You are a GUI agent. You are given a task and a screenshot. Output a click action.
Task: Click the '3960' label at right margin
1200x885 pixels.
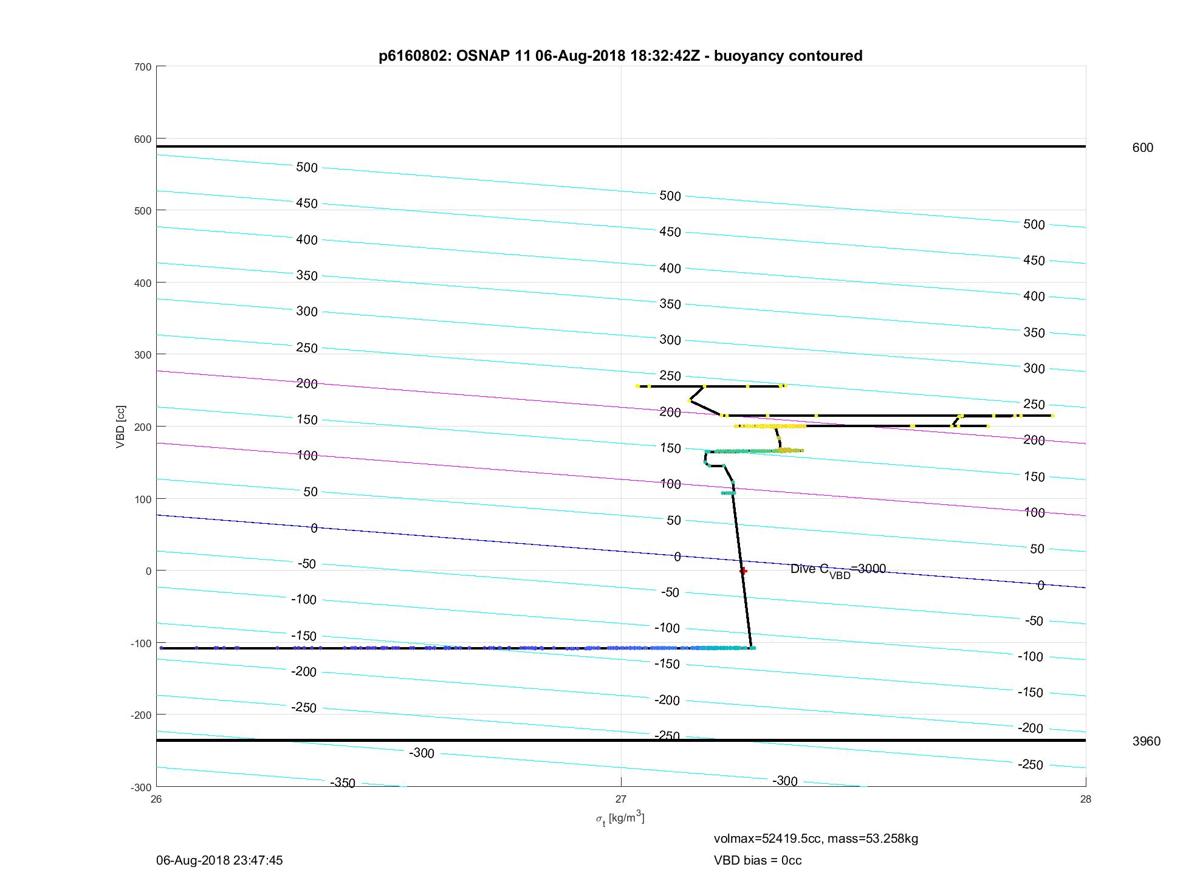tap(1146, 741)
